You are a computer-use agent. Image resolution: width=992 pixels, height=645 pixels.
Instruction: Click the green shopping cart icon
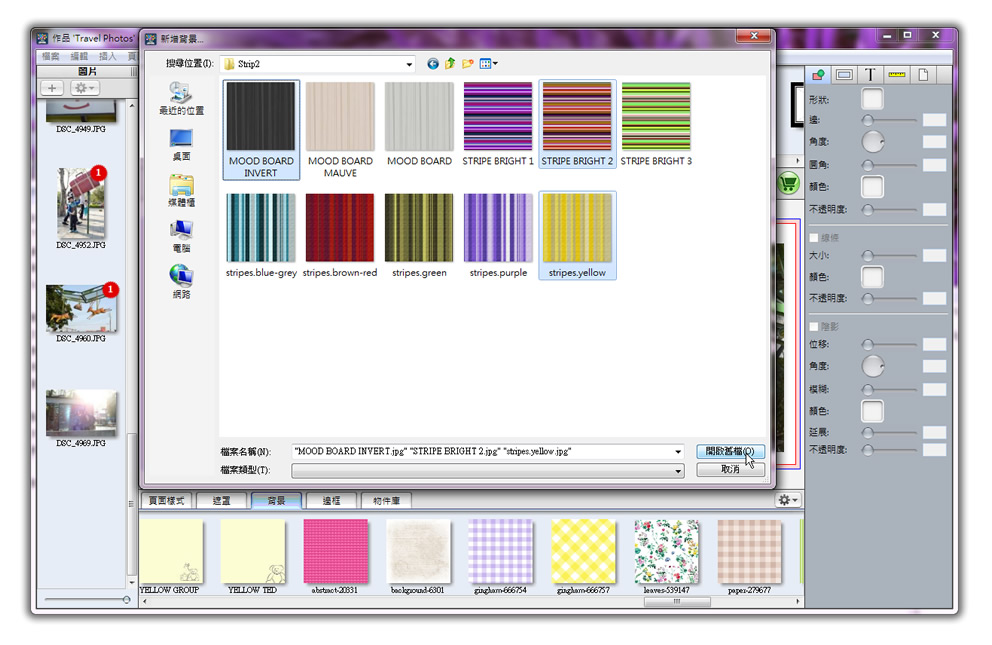pyautogui.click(x=789, y=184)
